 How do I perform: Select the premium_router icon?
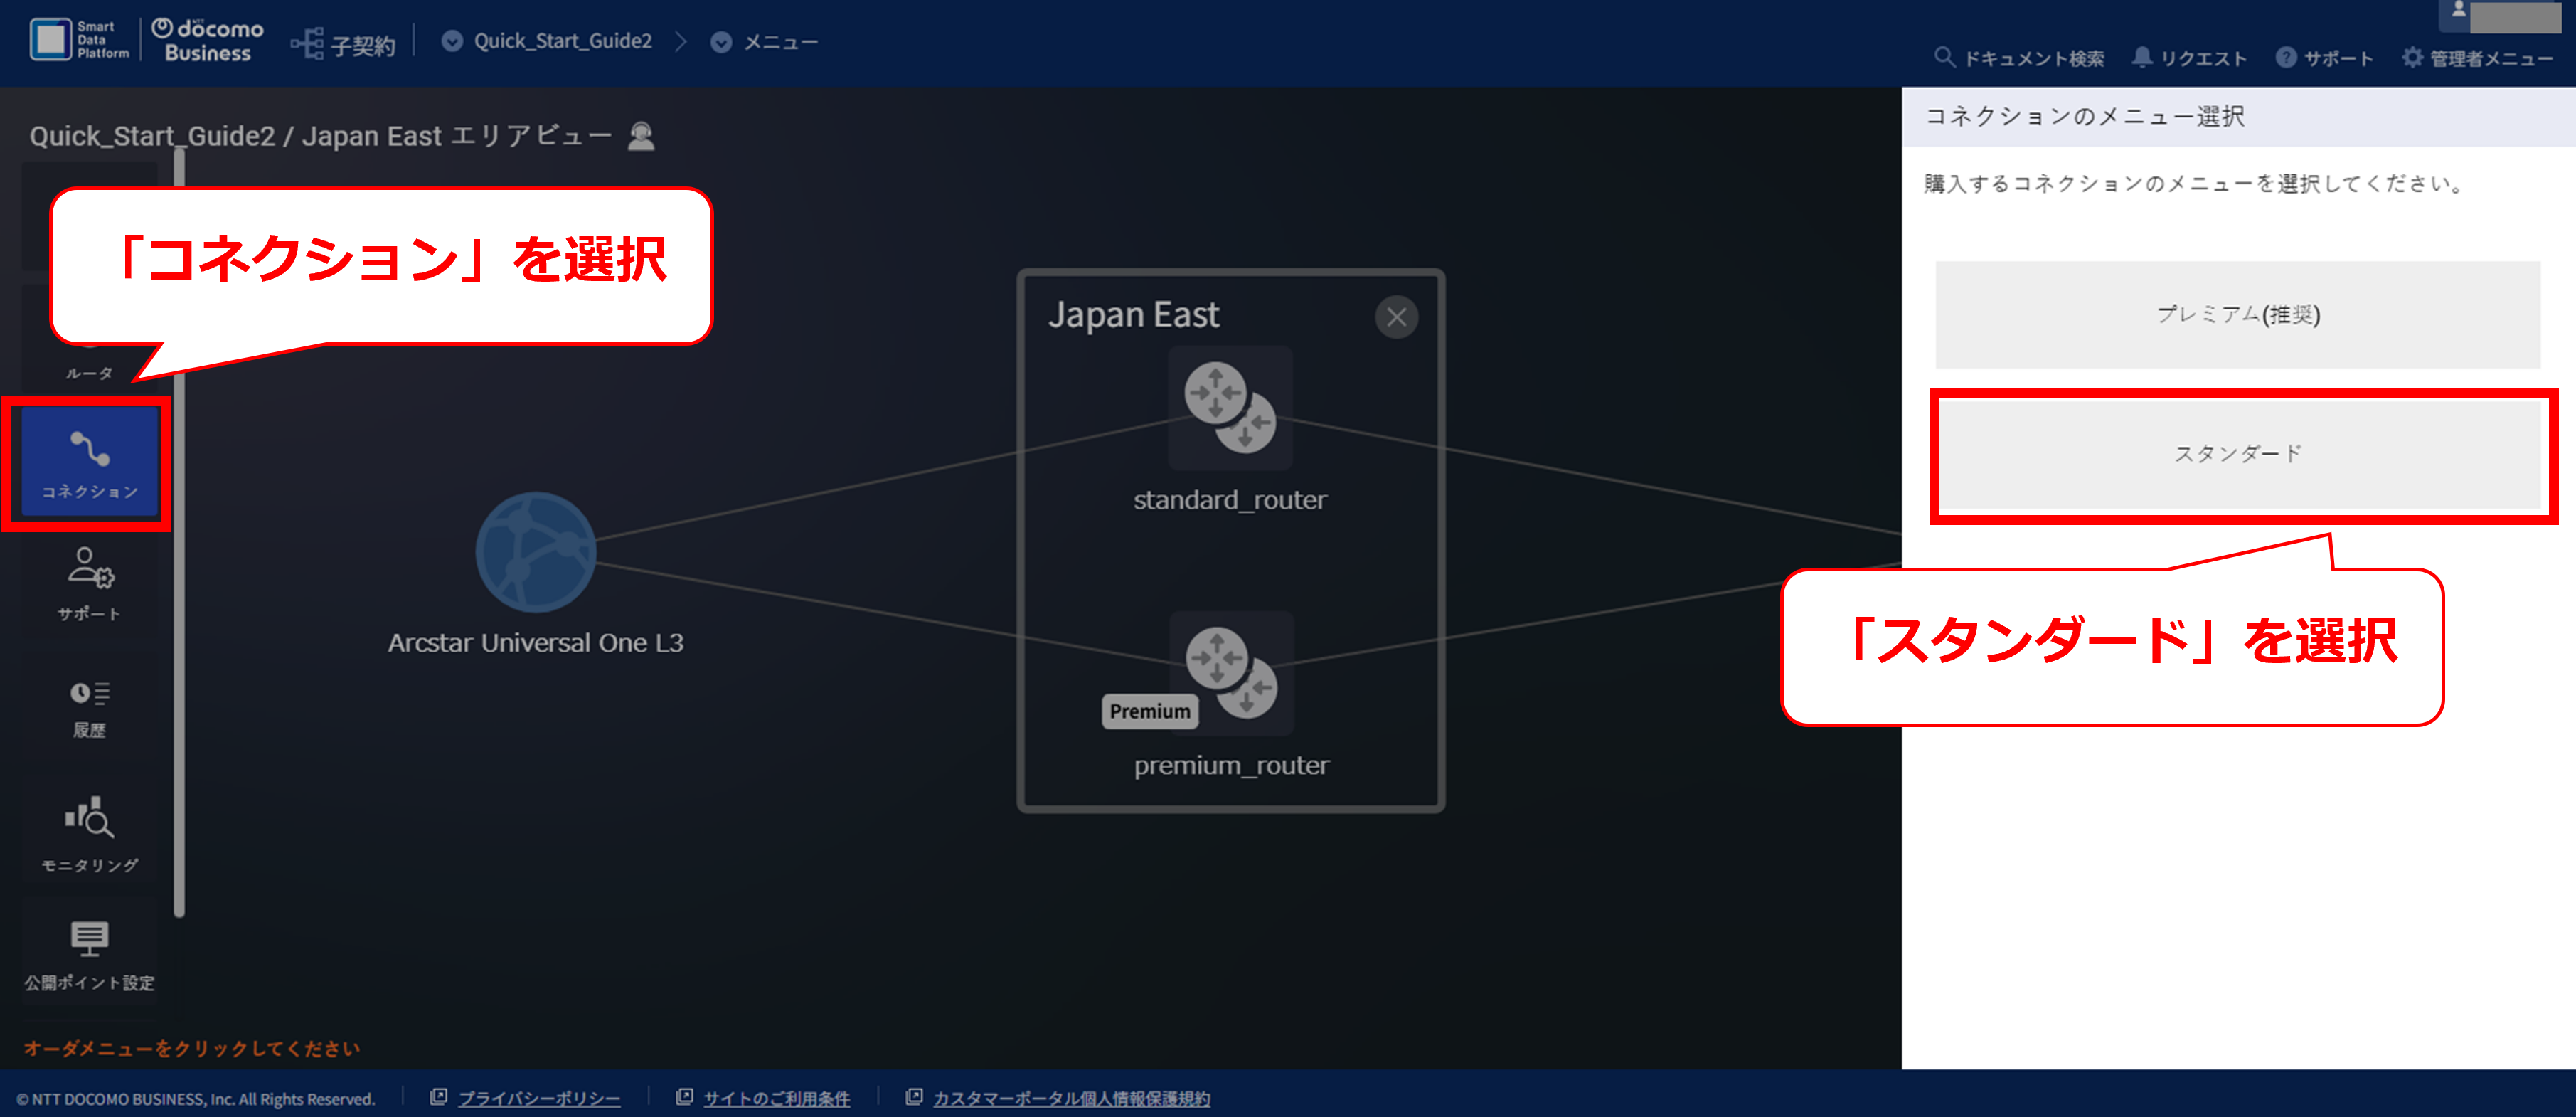pos(1231,672)
